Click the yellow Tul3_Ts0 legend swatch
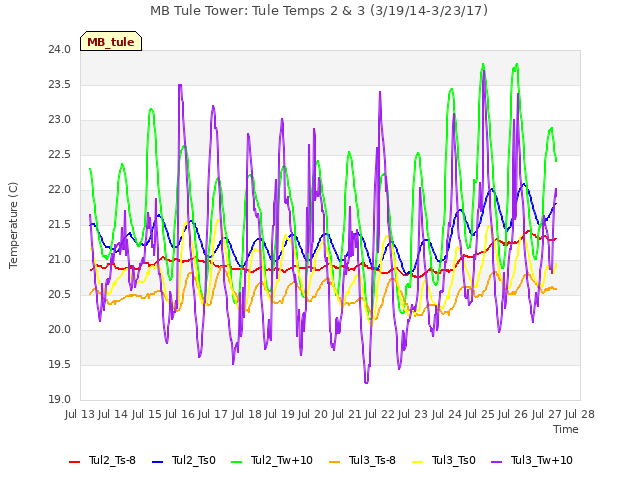The image size is (640, 480). [x=418, y=461]
